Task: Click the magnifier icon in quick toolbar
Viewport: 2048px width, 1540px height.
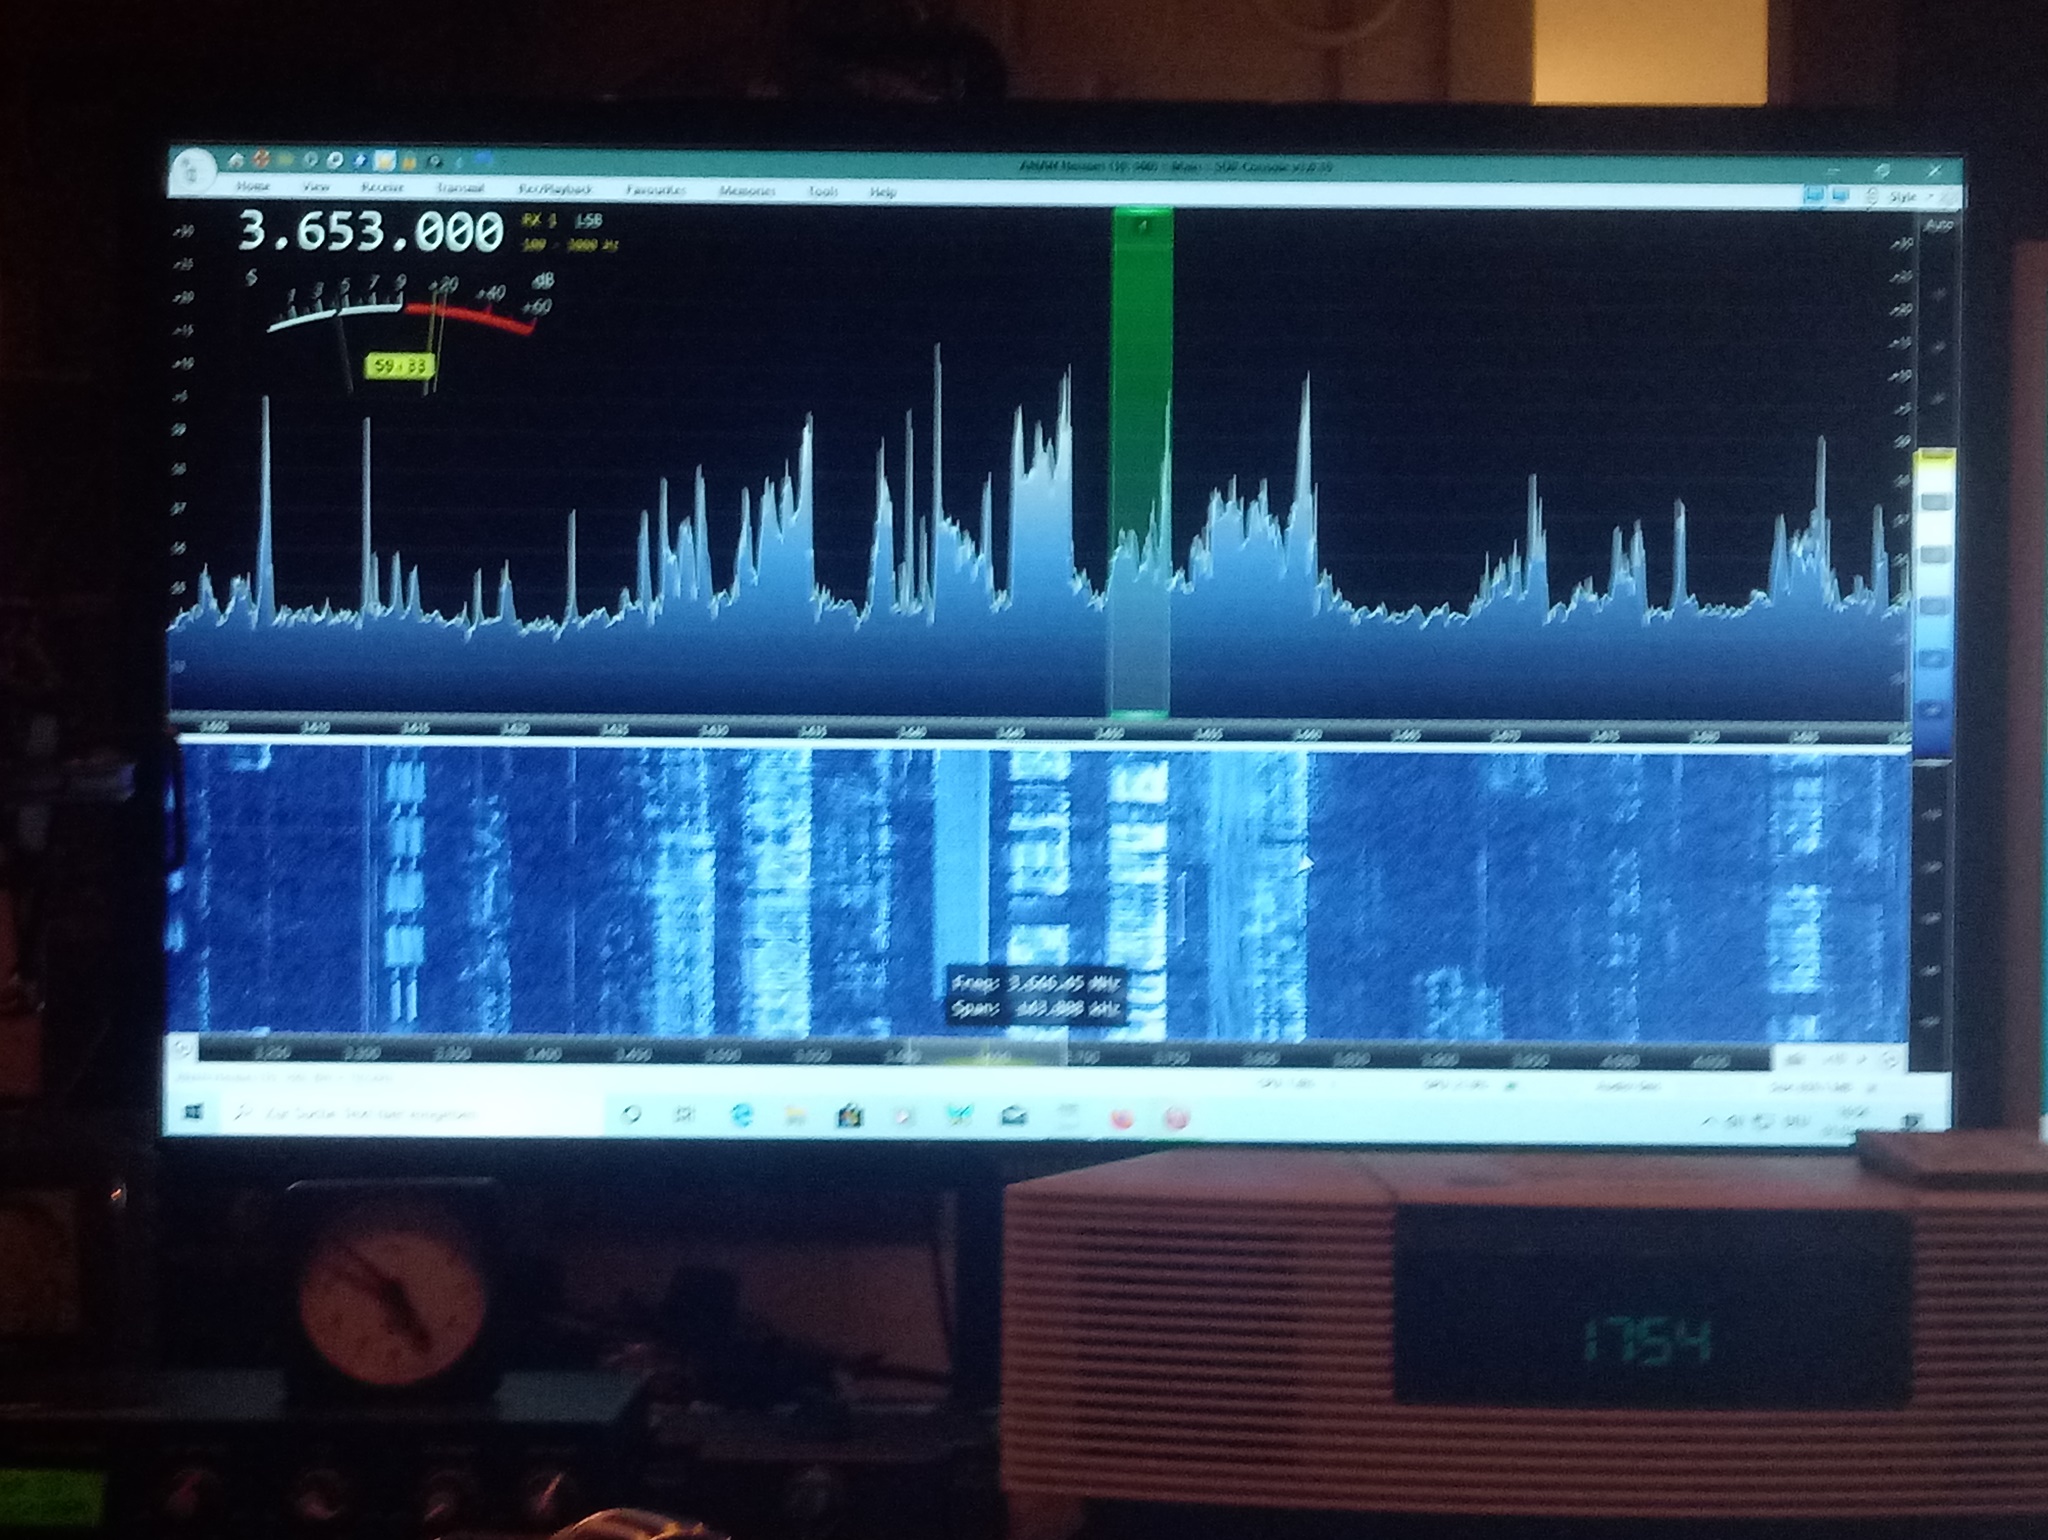Action: [435, 161]
